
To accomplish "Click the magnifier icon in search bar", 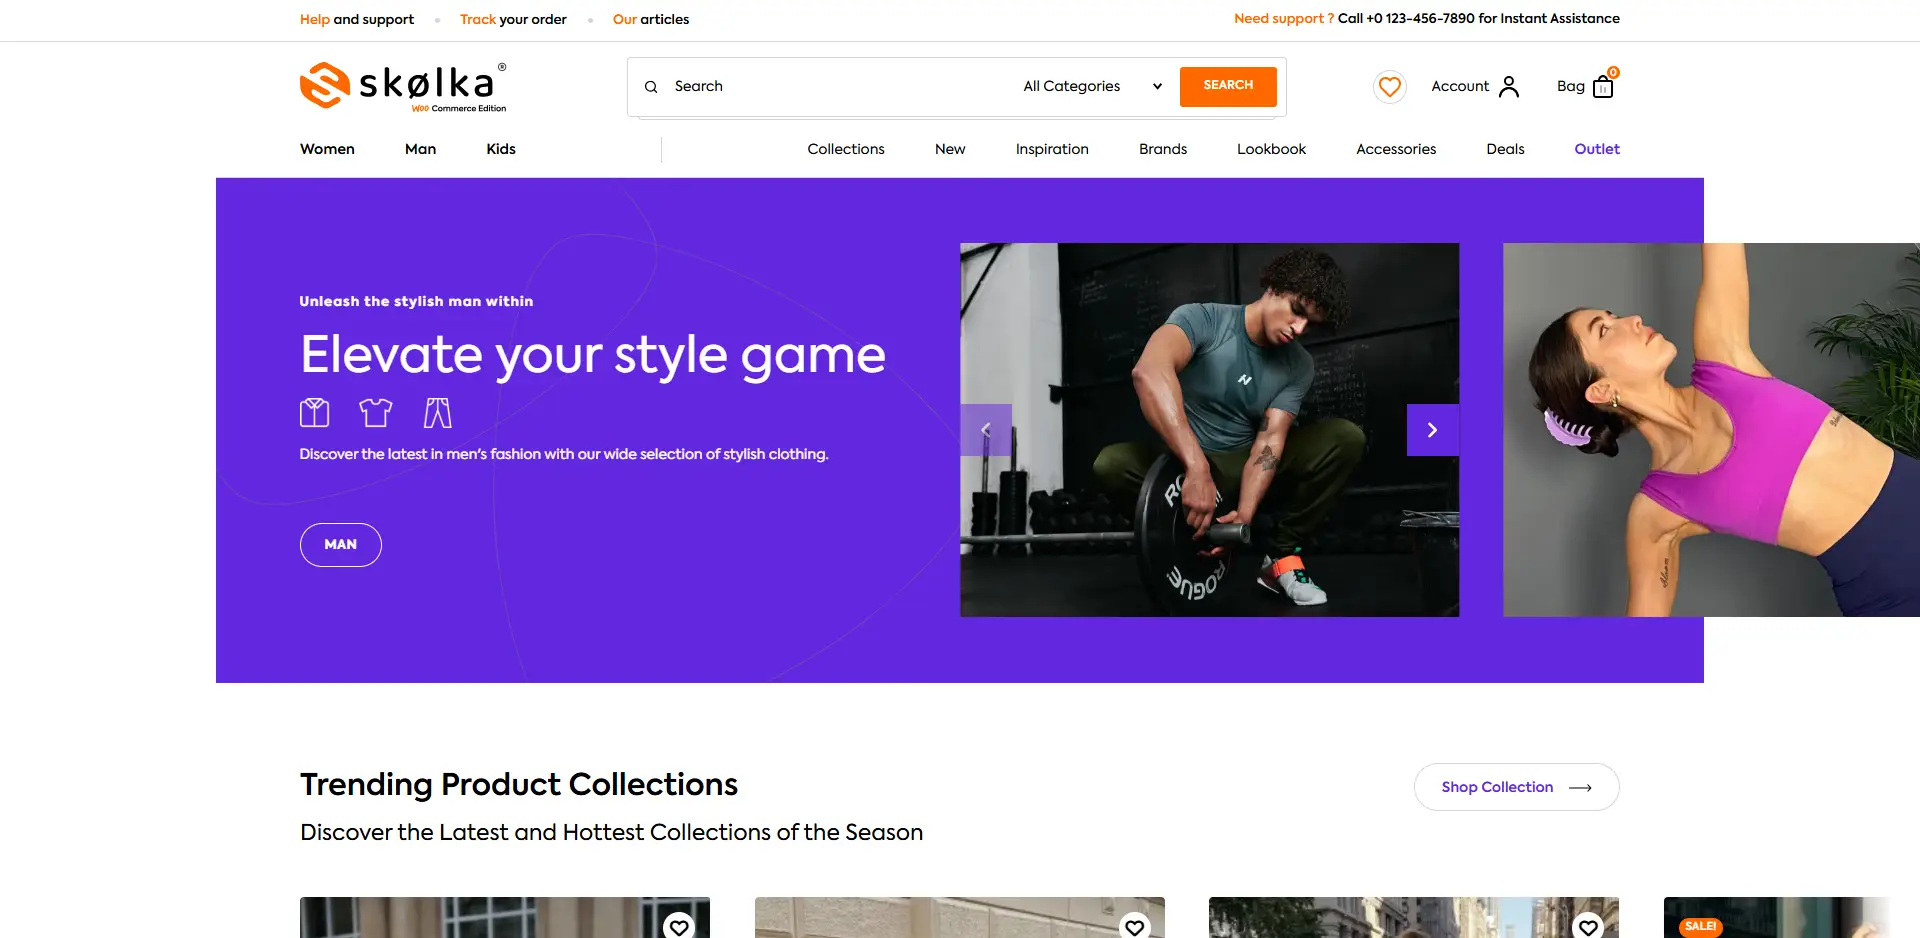I will (651, 87).
